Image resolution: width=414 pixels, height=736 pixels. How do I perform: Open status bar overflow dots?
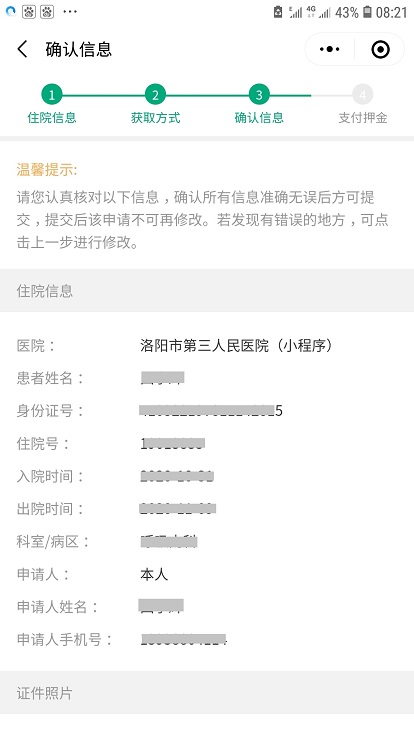pos(70,12)
